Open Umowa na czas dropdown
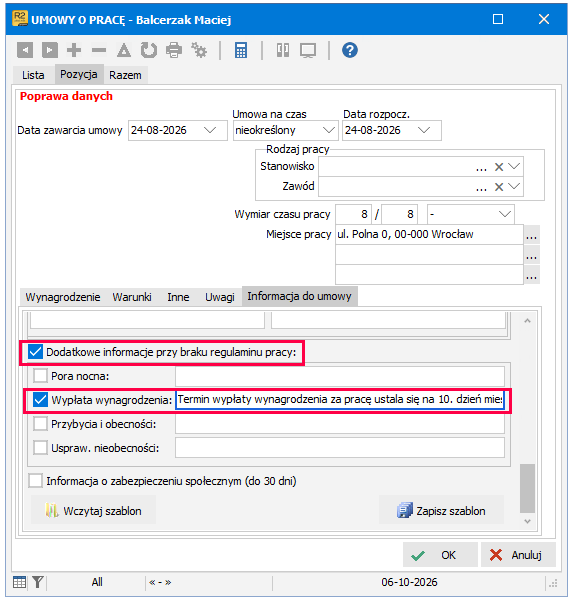Image resolution: width=575 pixels, height=608 pixels. click(329, 130)
